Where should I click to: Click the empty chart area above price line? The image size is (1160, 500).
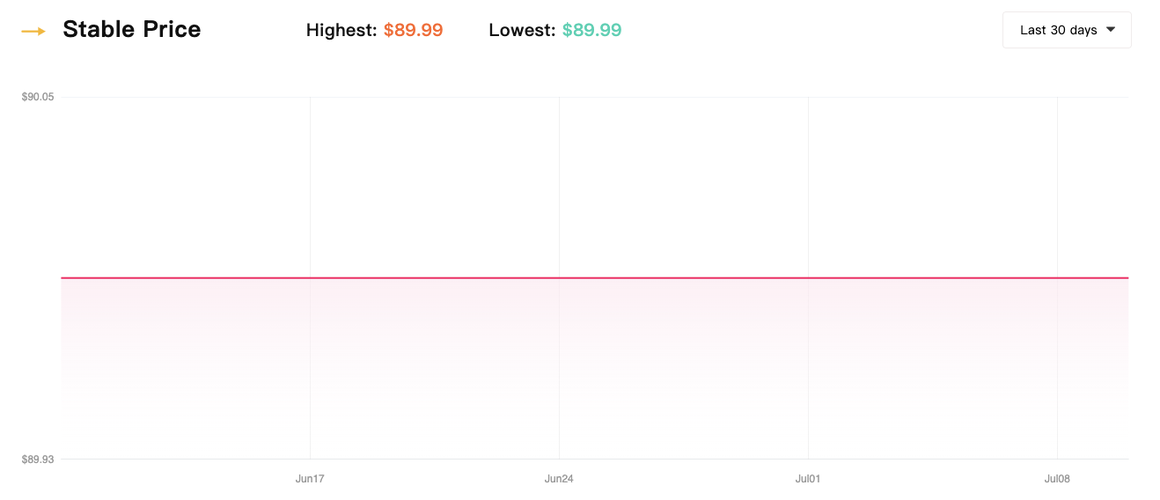coord(595,187)
